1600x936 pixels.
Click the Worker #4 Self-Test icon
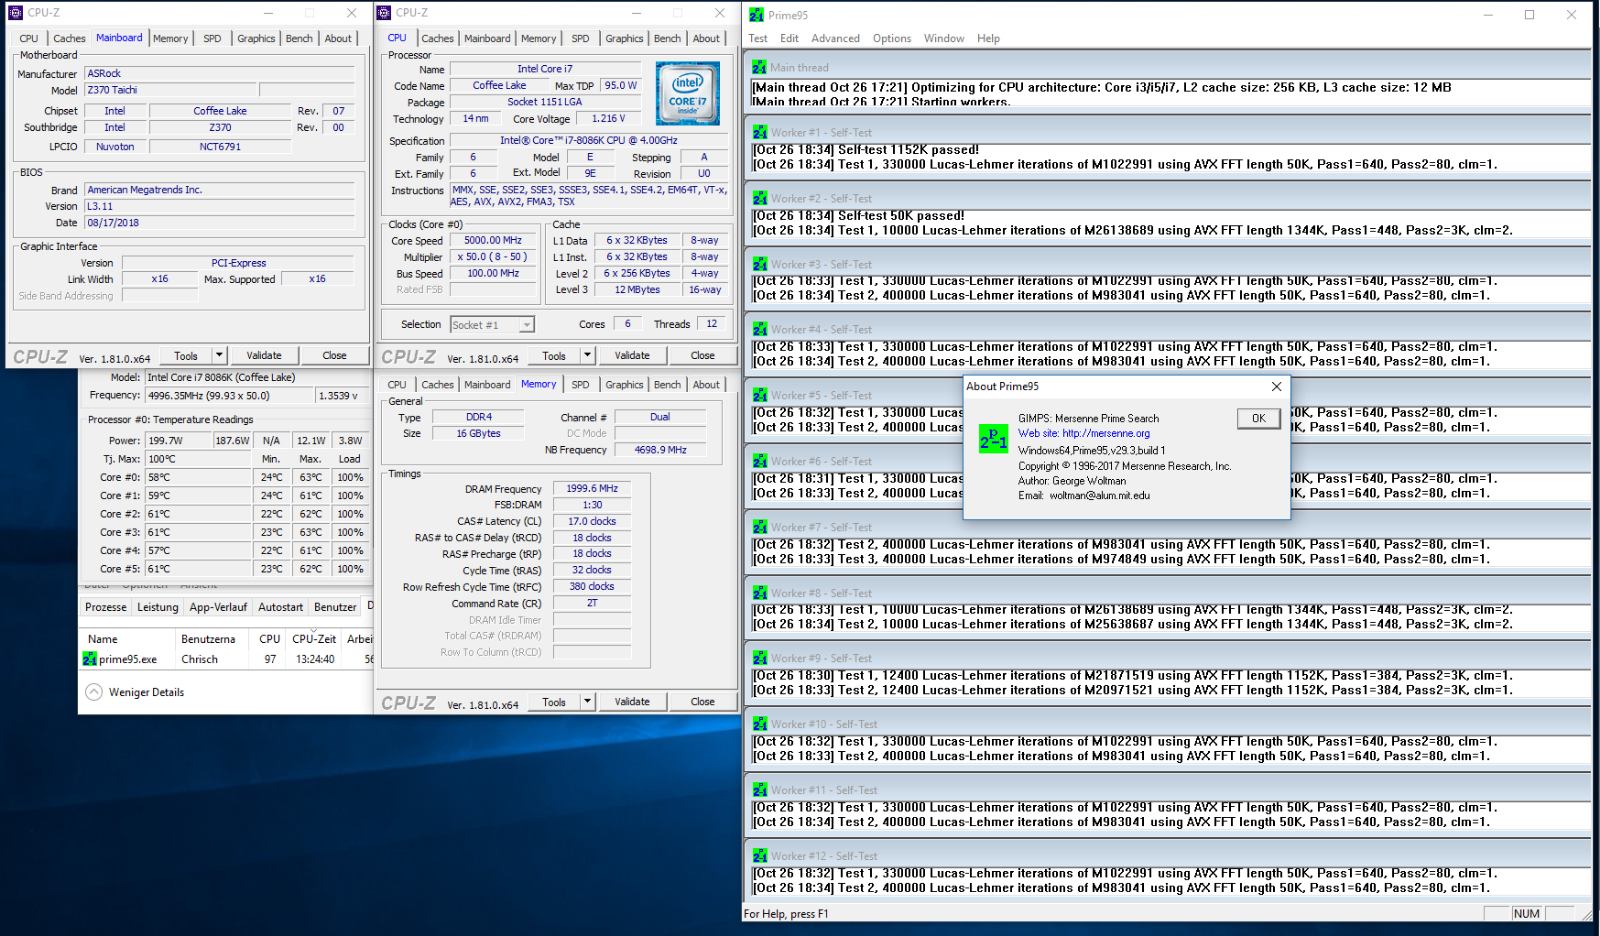760,329
